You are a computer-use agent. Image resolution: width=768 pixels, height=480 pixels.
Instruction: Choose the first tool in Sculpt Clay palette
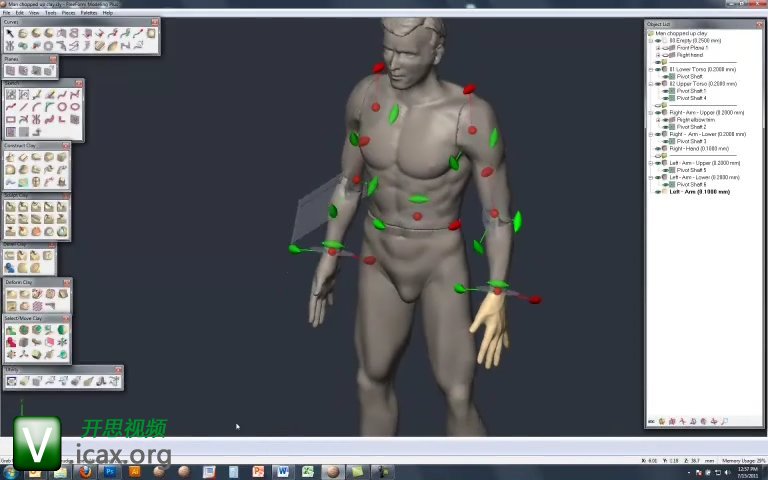pyautogui.click(x=10, y=207)
